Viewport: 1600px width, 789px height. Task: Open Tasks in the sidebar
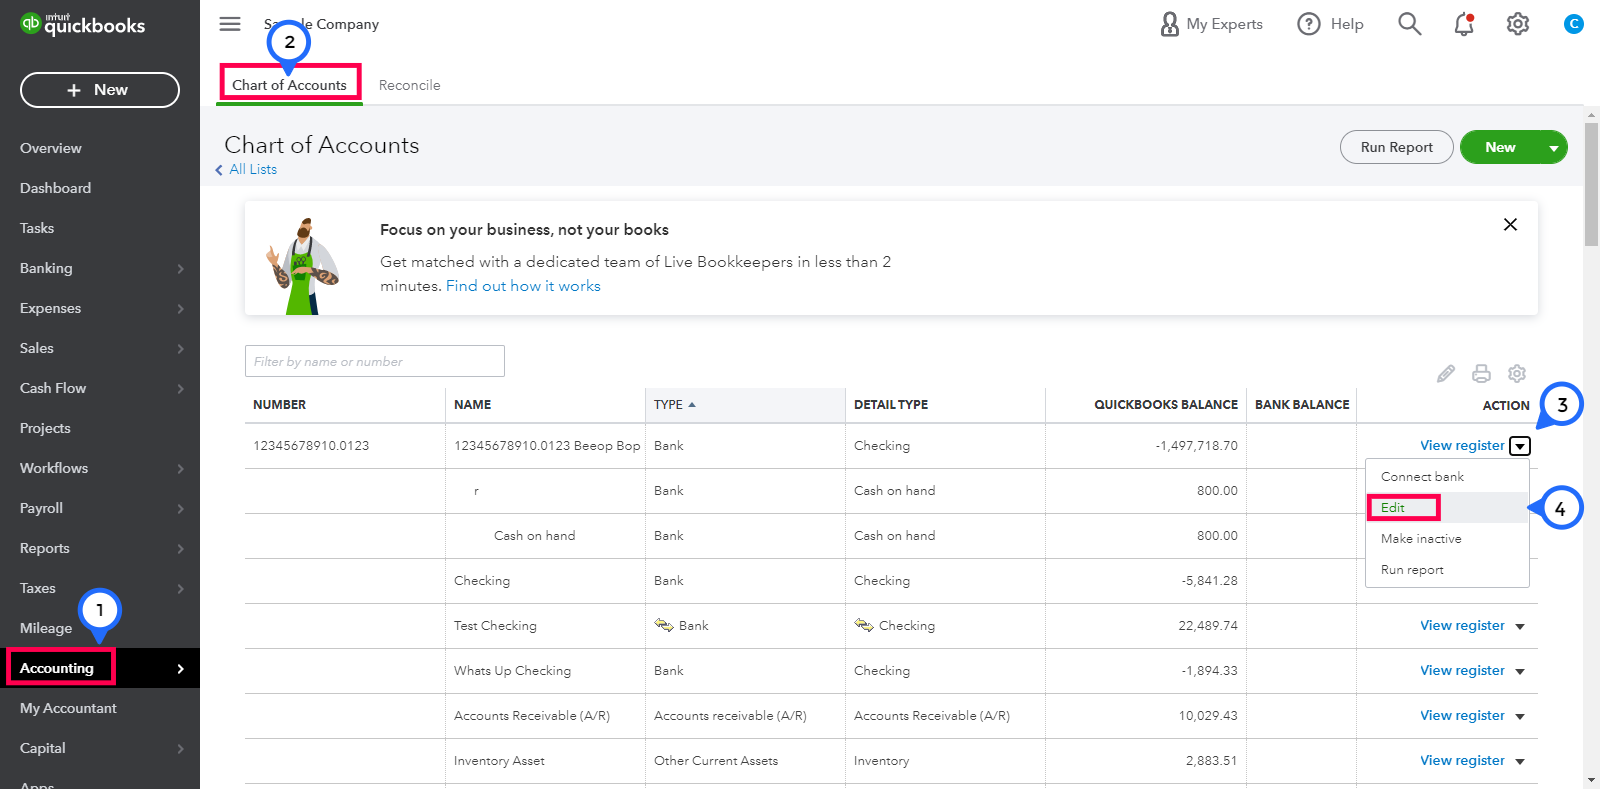point(100,228)
